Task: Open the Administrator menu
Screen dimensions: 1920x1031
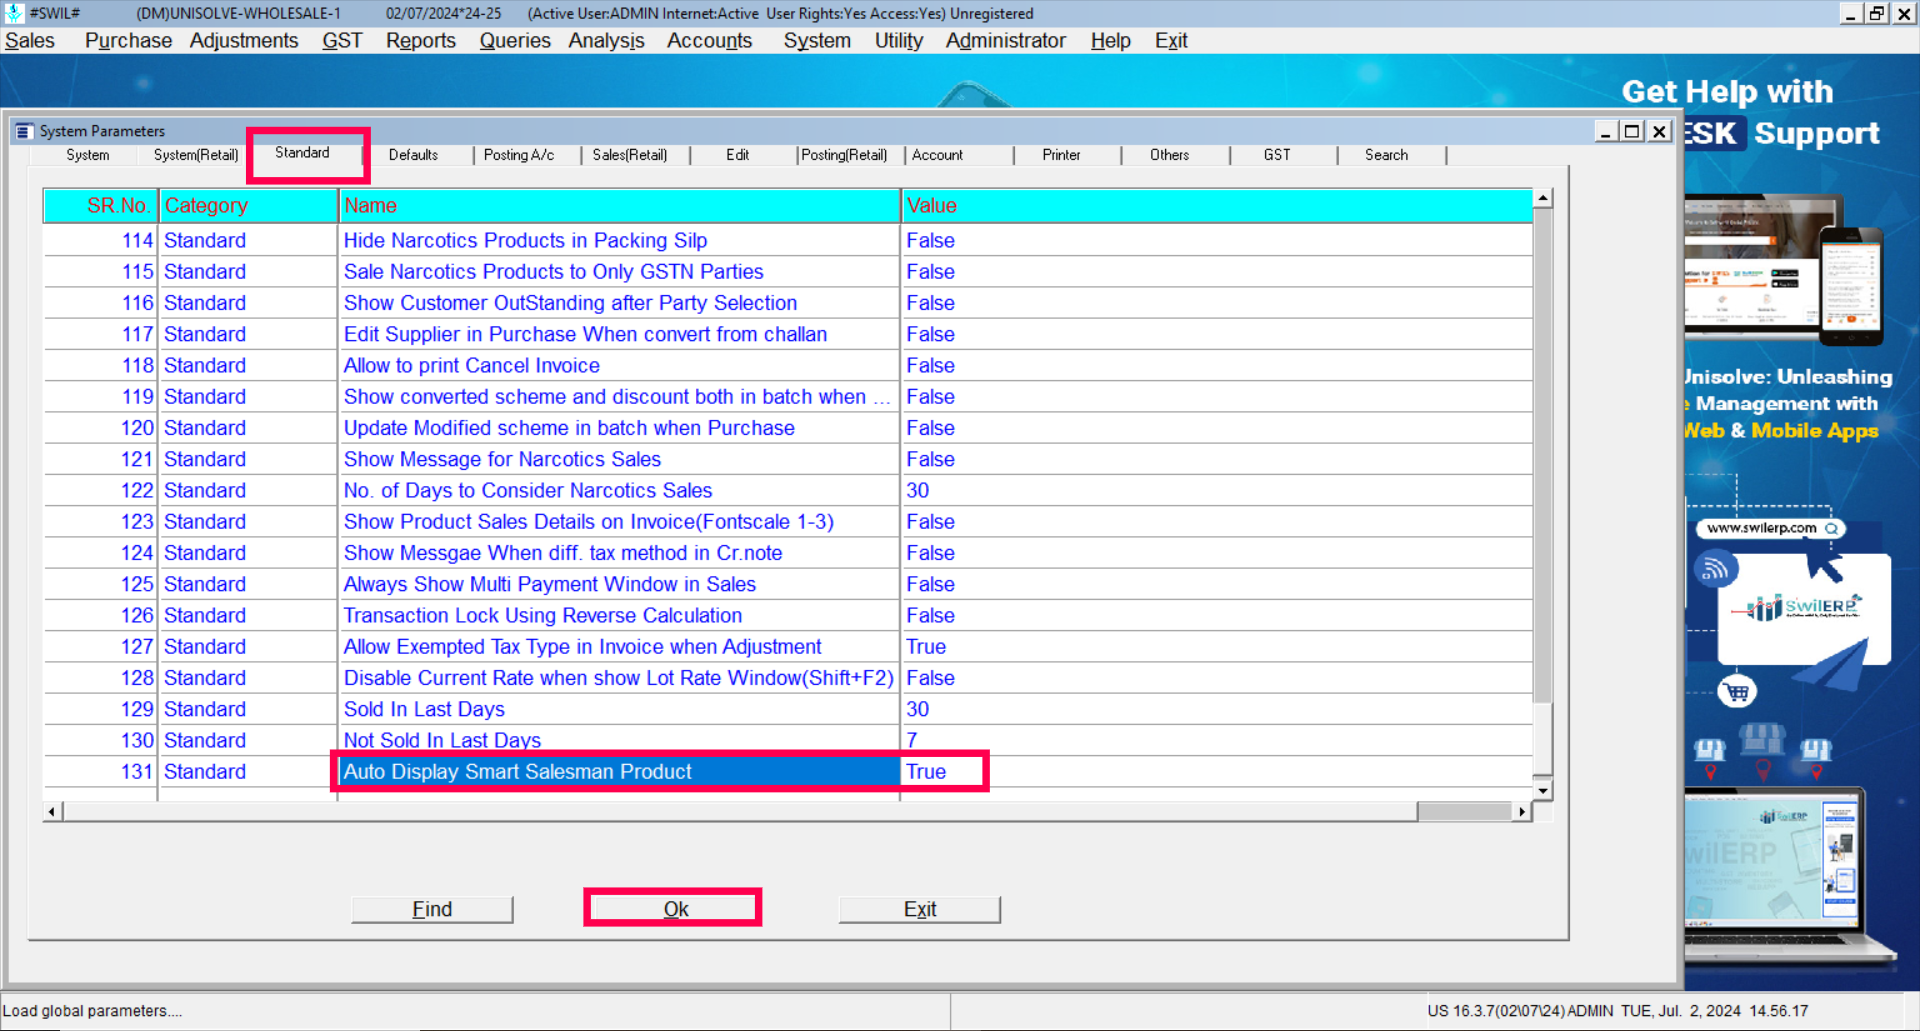Action: [x=1005, y=41]
